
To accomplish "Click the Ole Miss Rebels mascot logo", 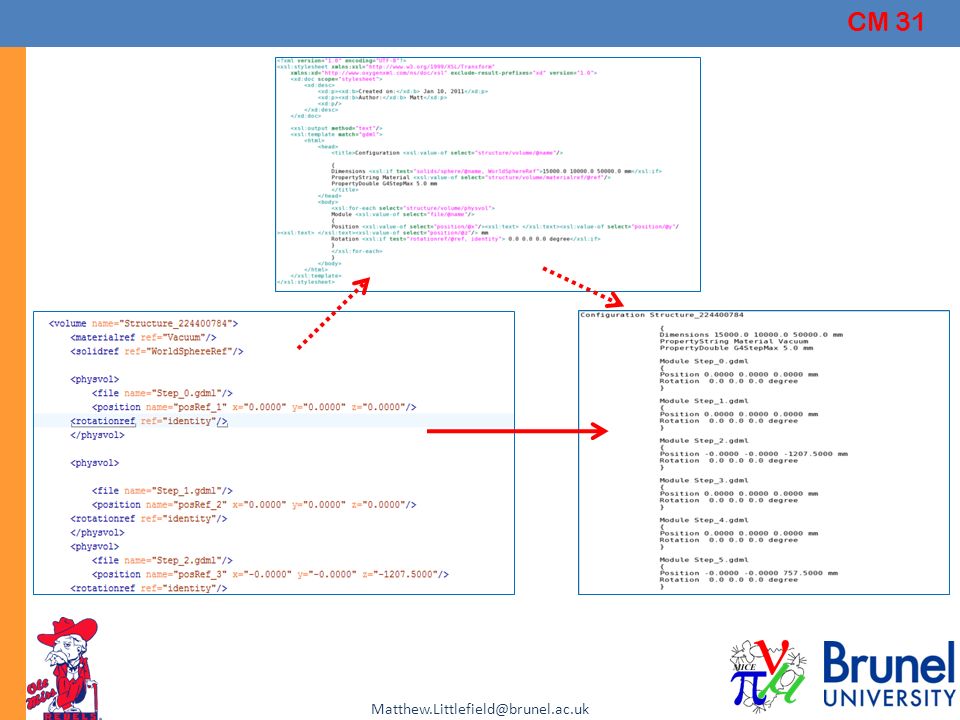I will pyautogui.click(x=63, y=668).
